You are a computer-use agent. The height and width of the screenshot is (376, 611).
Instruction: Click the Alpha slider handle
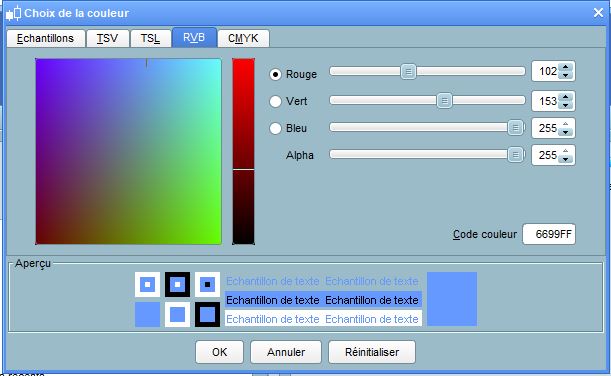click(x=516, y=155)
